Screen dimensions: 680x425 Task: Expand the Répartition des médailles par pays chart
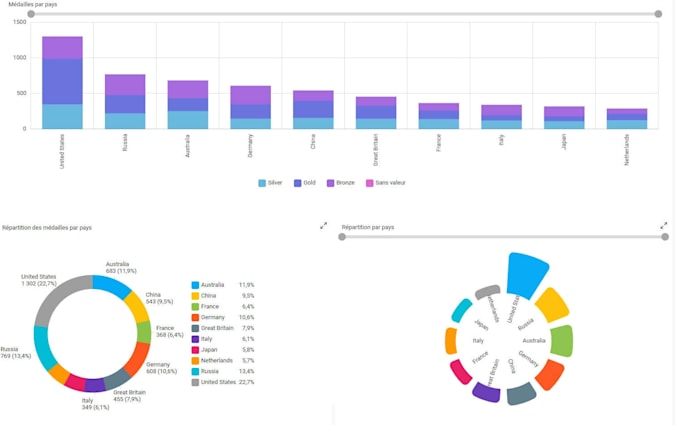[324, 226]
